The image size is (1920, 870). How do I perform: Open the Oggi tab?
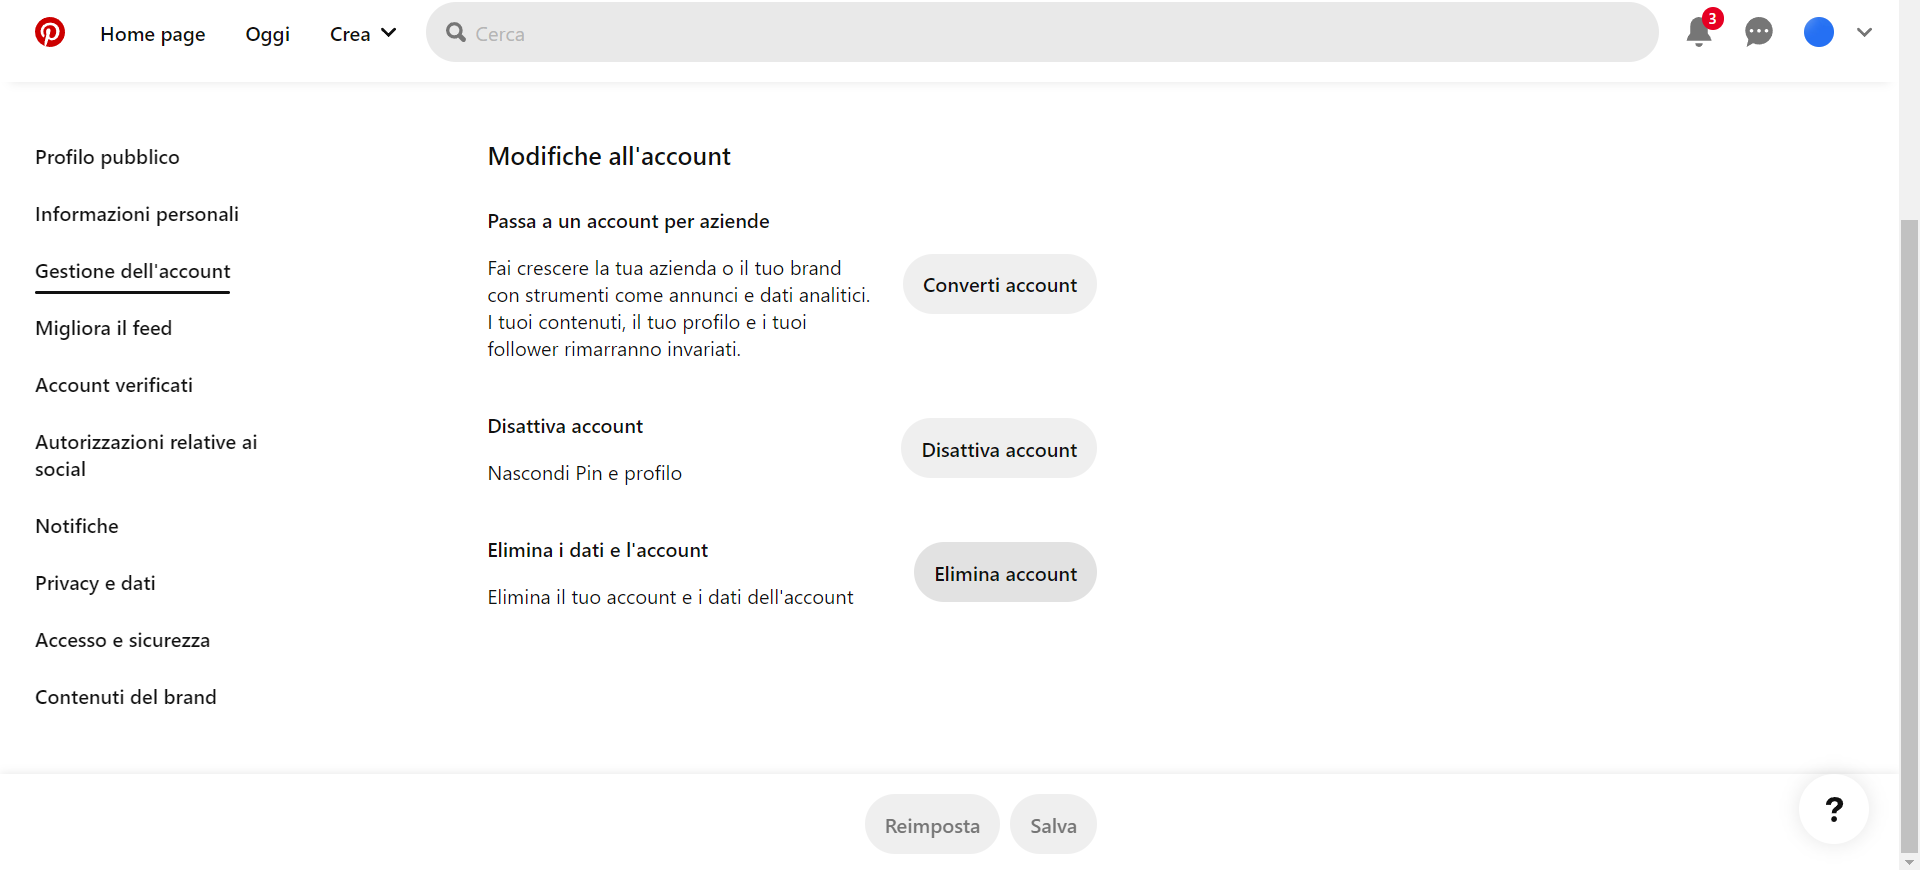[267, 34]
